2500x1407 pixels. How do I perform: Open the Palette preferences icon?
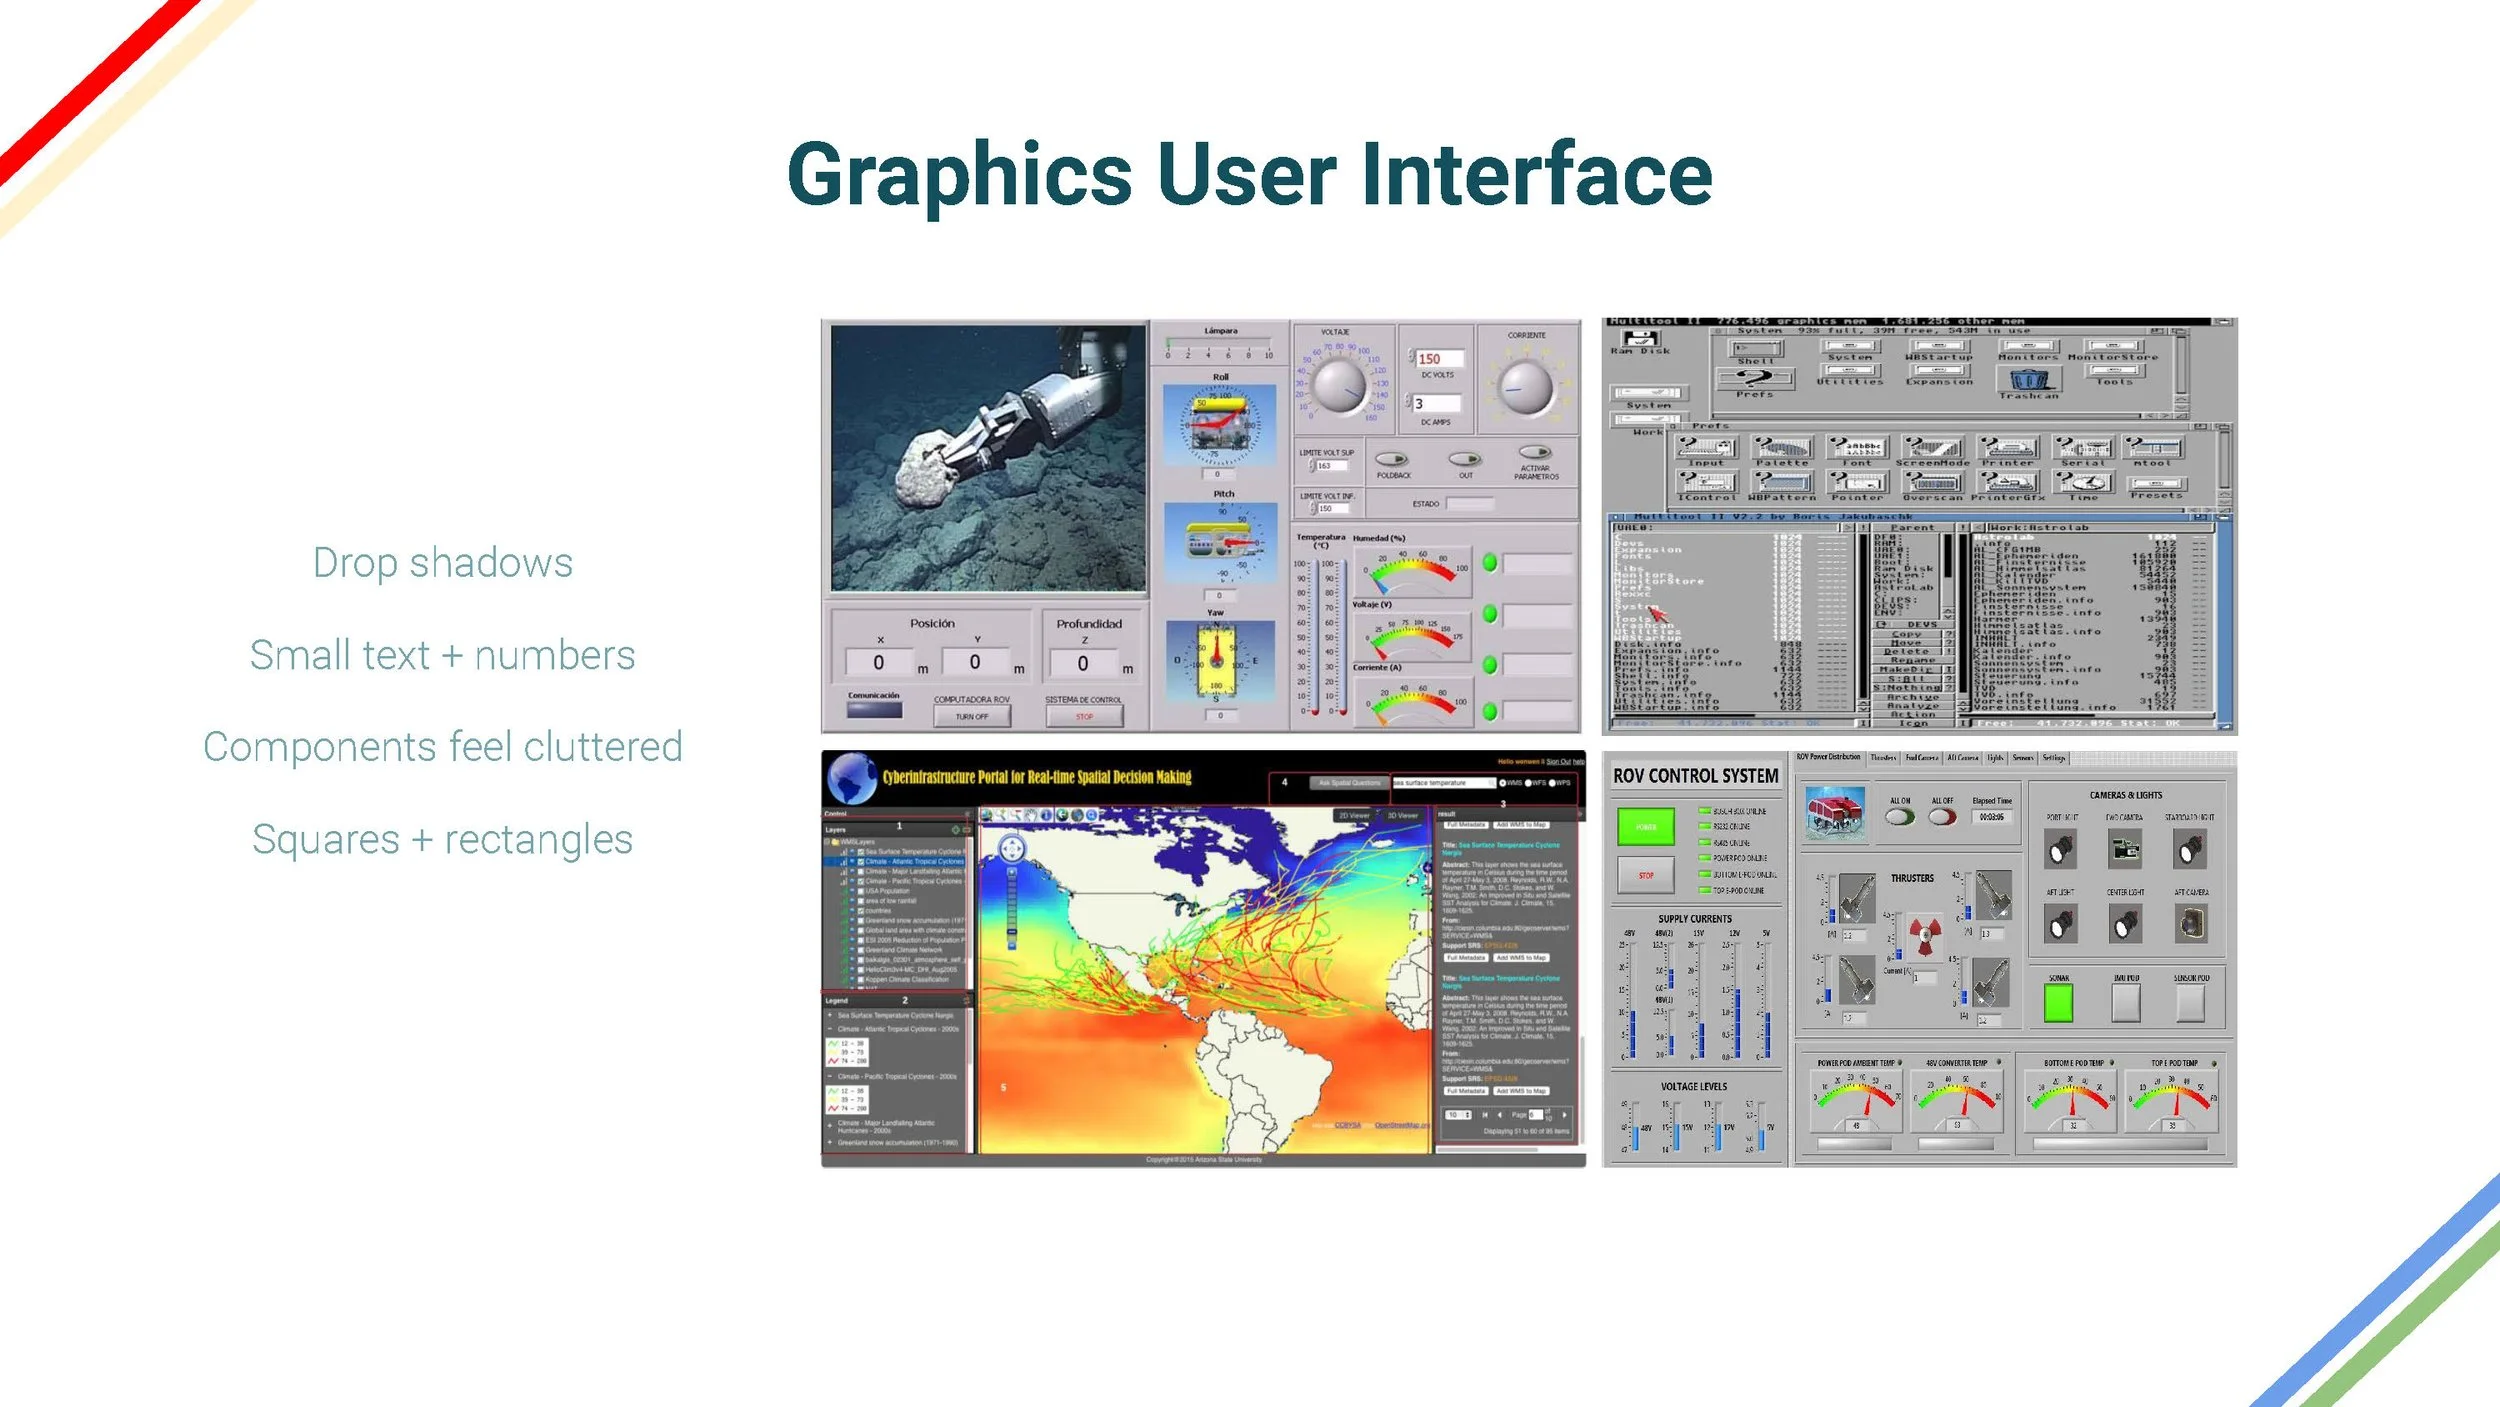[1782, 447]
